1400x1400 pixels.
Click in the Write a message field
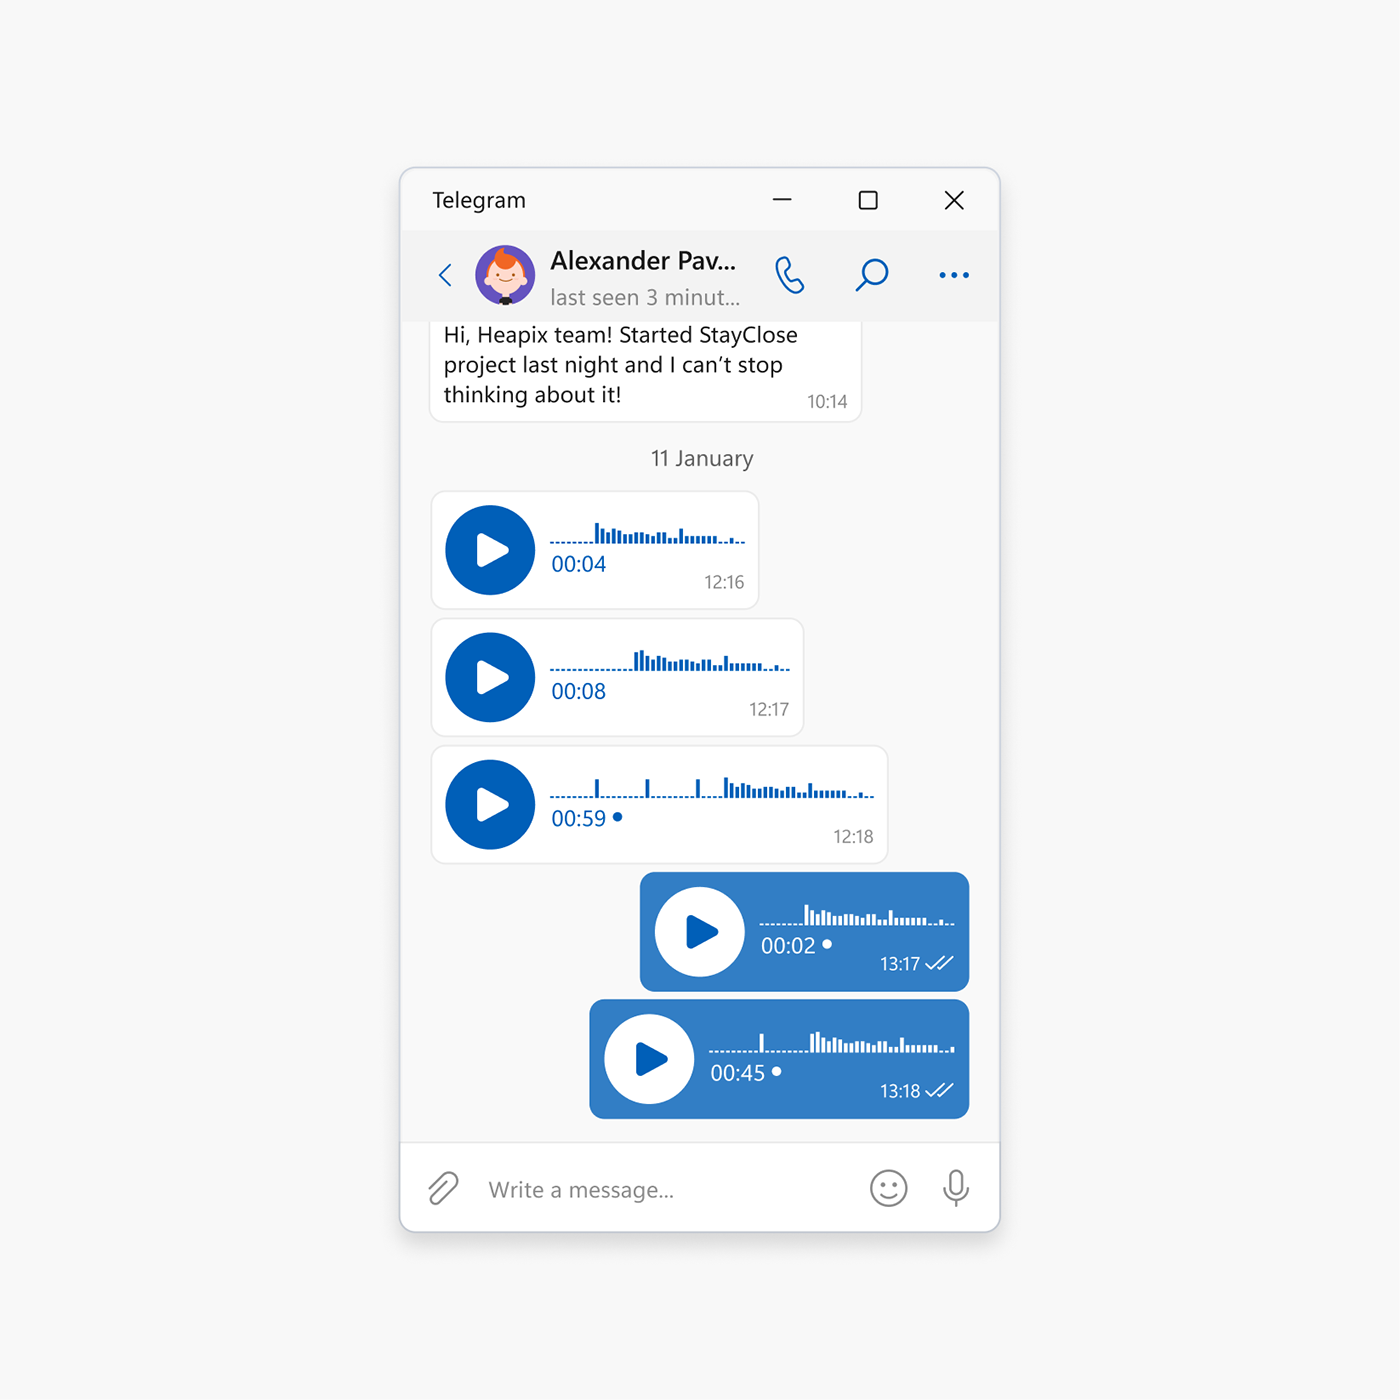[x=660, y=1189]
